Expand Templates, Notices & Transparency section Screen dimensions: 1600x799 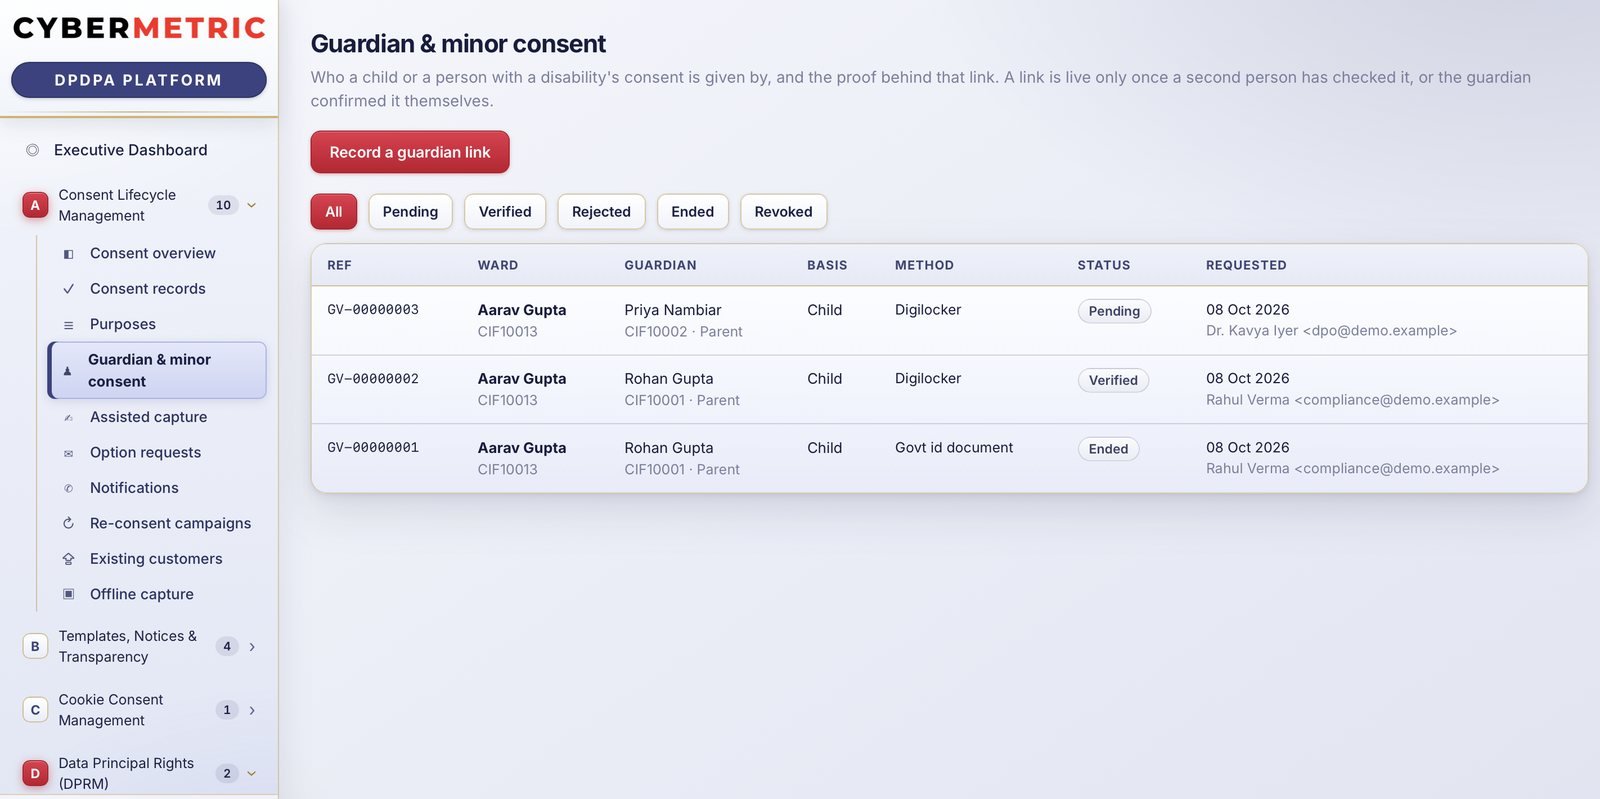252,646
